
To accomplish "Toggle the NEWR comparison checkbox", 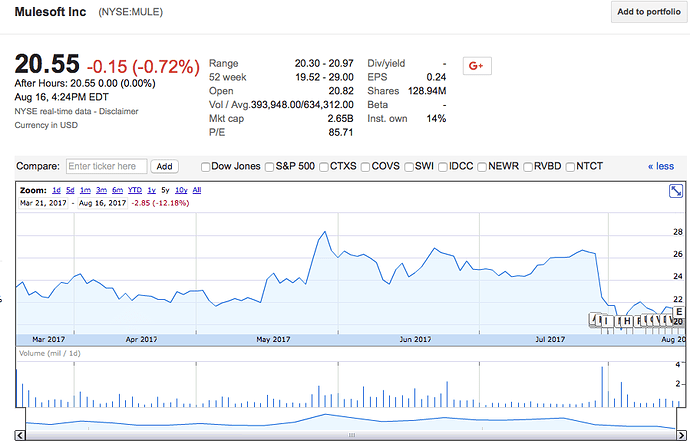I will point(483,167).
